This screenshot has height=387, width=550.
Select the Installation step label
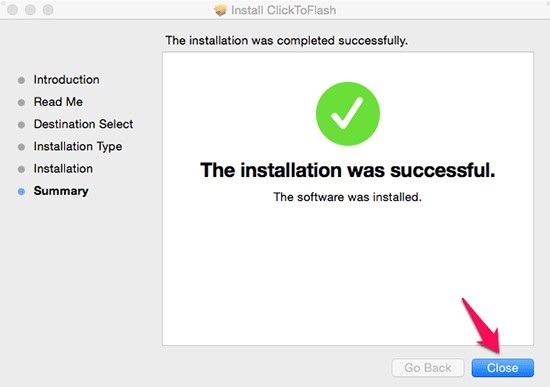pyautogui.click(x=63, y=168)
